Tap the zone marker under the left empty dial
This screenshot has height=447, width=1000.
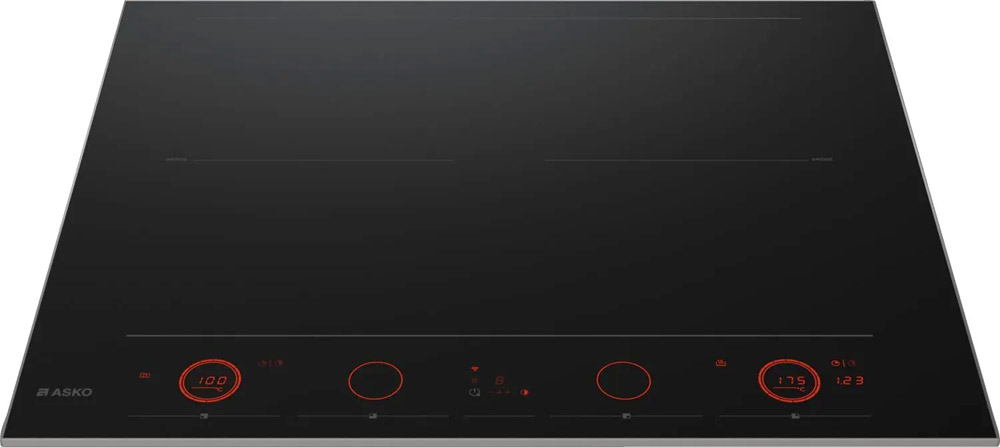(373, 416)
